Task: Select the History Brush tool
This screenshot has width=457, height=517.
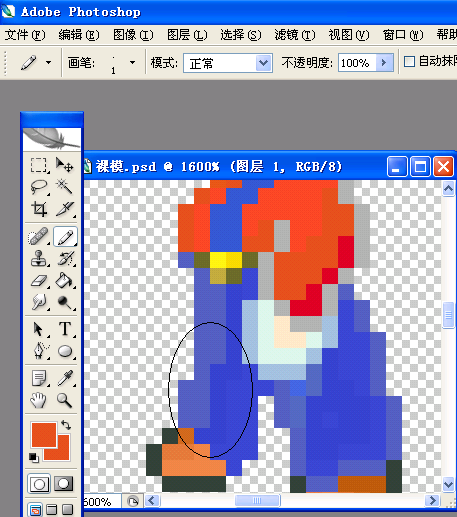Action: [x=65, y=258]
